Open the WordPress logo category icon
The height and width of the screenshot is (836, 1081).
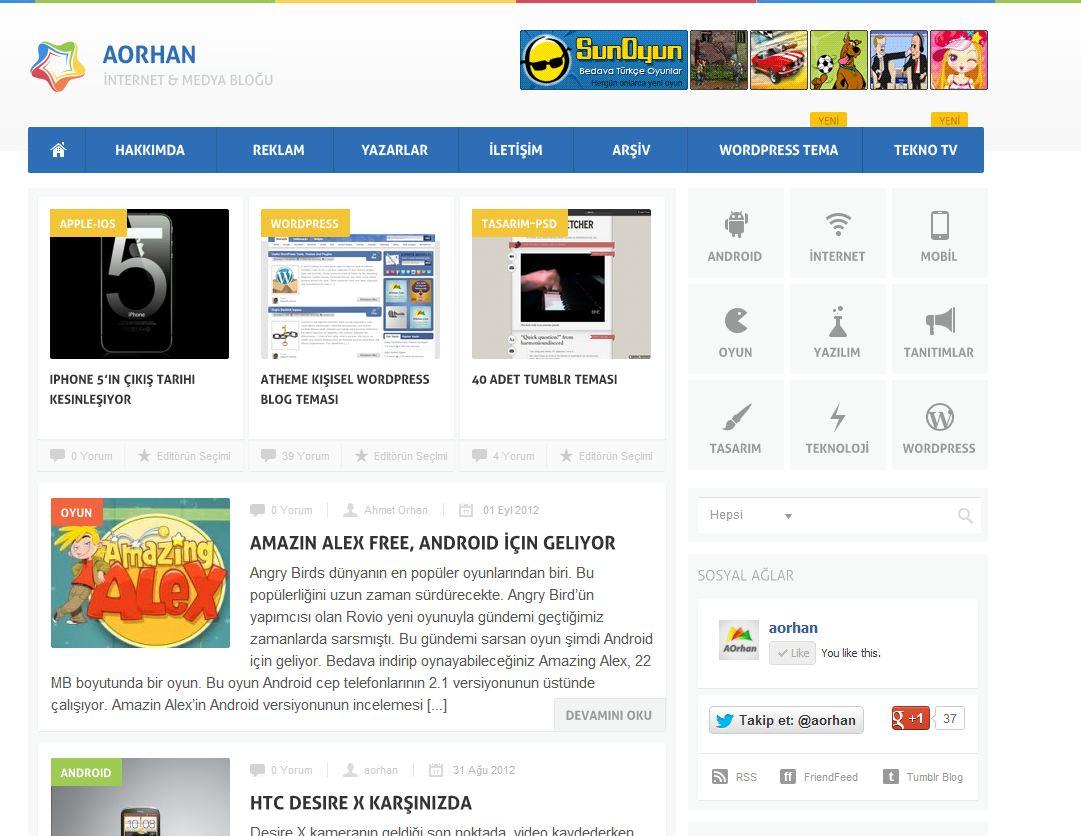click(x=940, y=417)
